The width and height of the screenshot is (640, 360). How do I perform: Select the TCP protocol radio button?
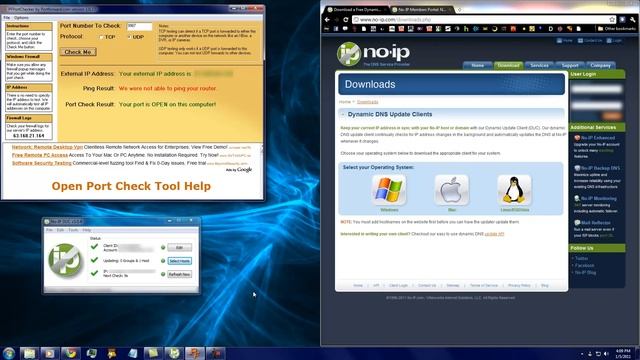click(x=101, y=37)
